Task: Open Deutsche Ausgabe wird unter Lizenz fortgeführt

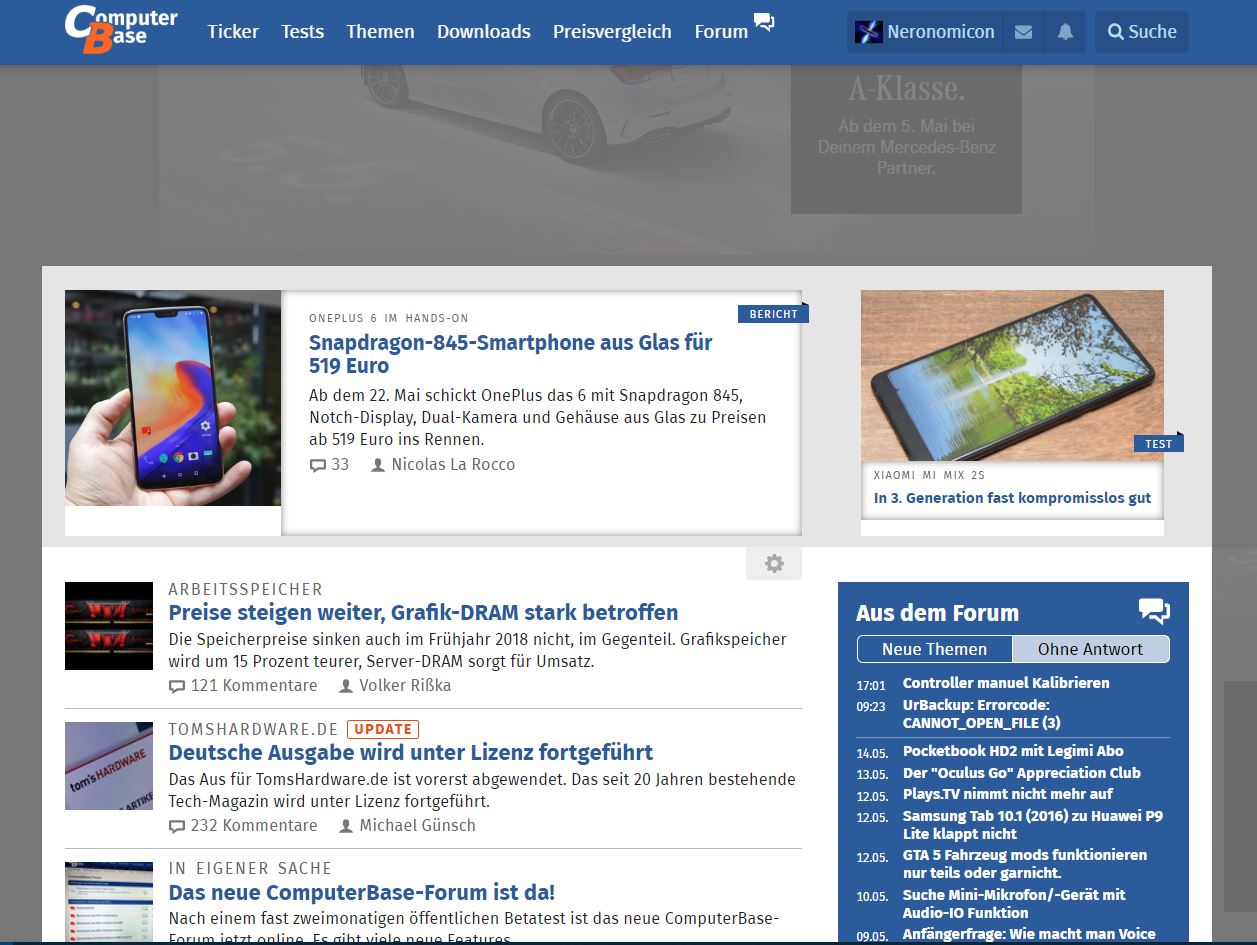Action: pyautogui.click(x=411, y=753)
